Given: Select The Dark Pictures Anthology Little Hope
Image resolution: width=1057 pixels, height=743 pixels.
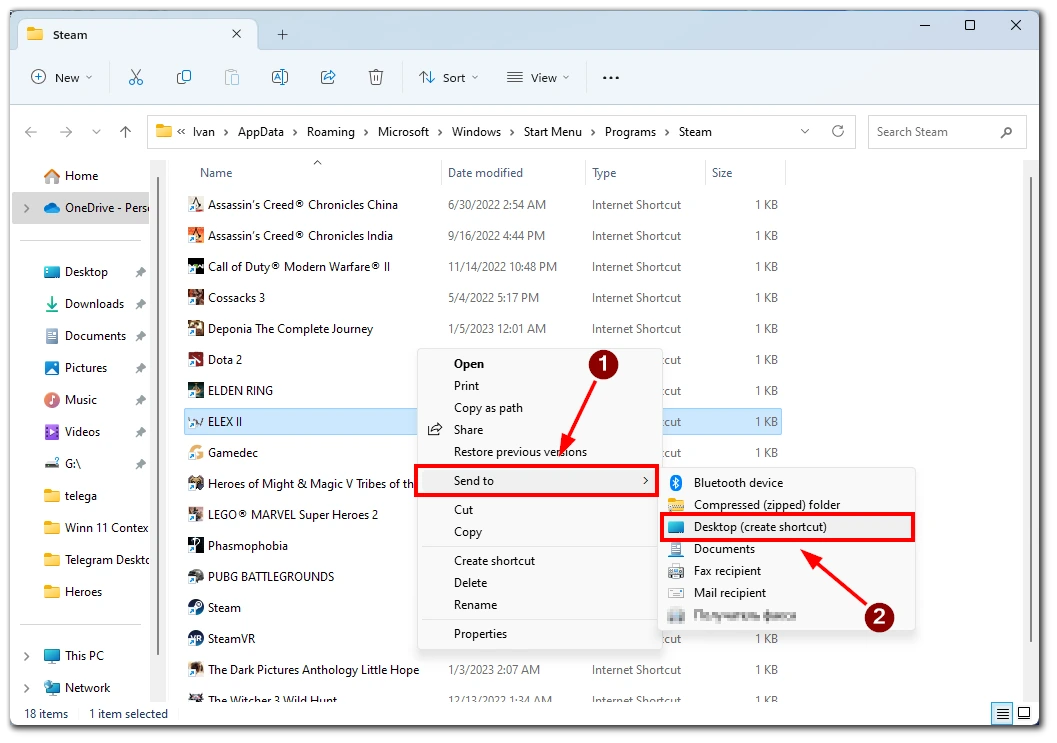Looking at the screenshot, I should coord(483,670).
